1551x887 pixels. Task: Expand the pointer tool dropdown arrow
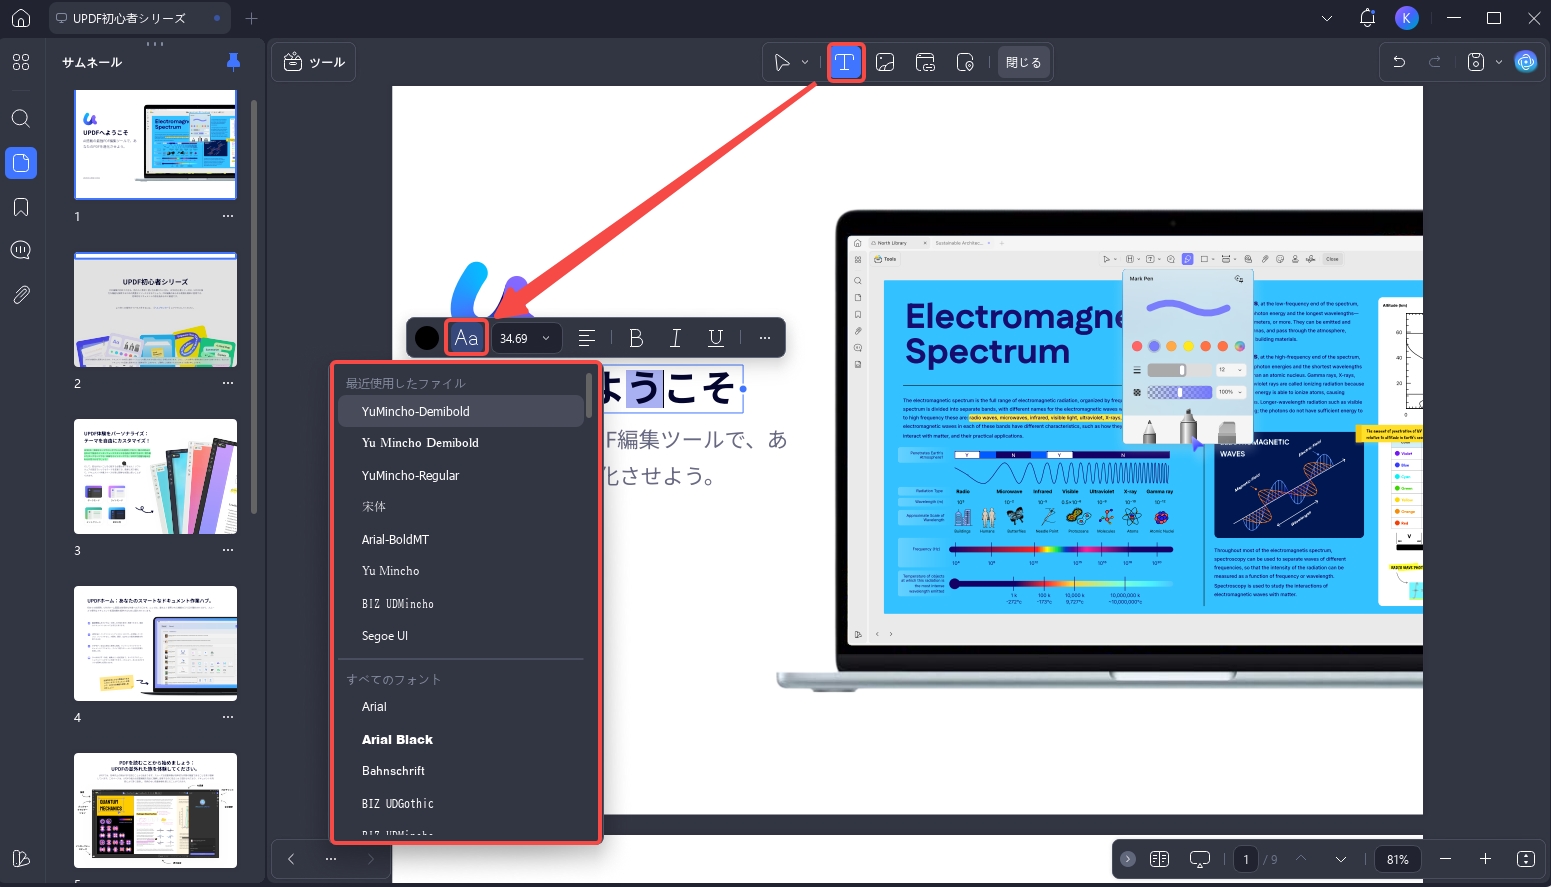click(x=805, y=62)
